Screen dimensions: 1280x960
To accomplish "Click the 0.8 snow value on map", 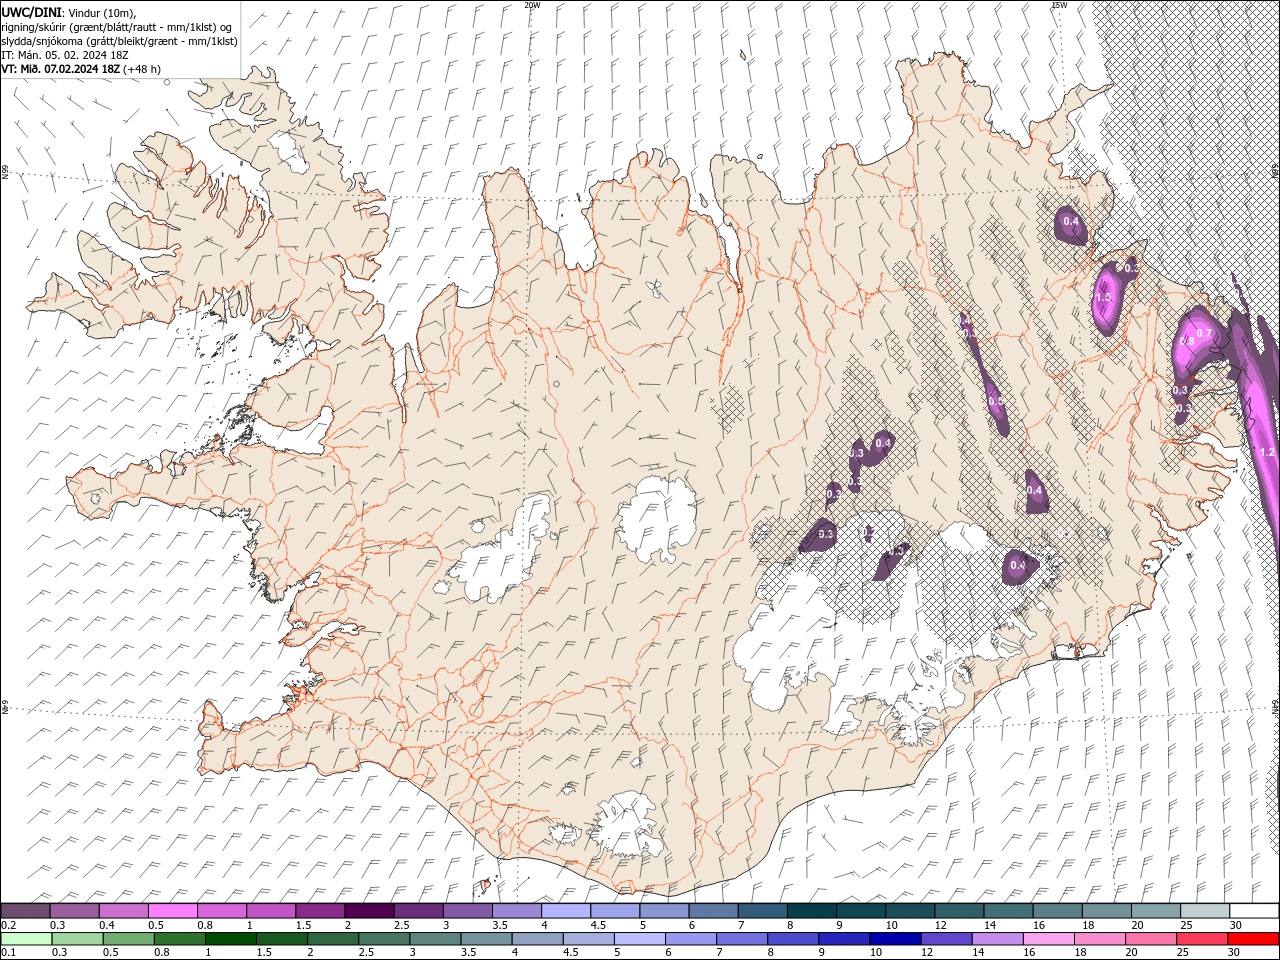I will point(1187,342).
